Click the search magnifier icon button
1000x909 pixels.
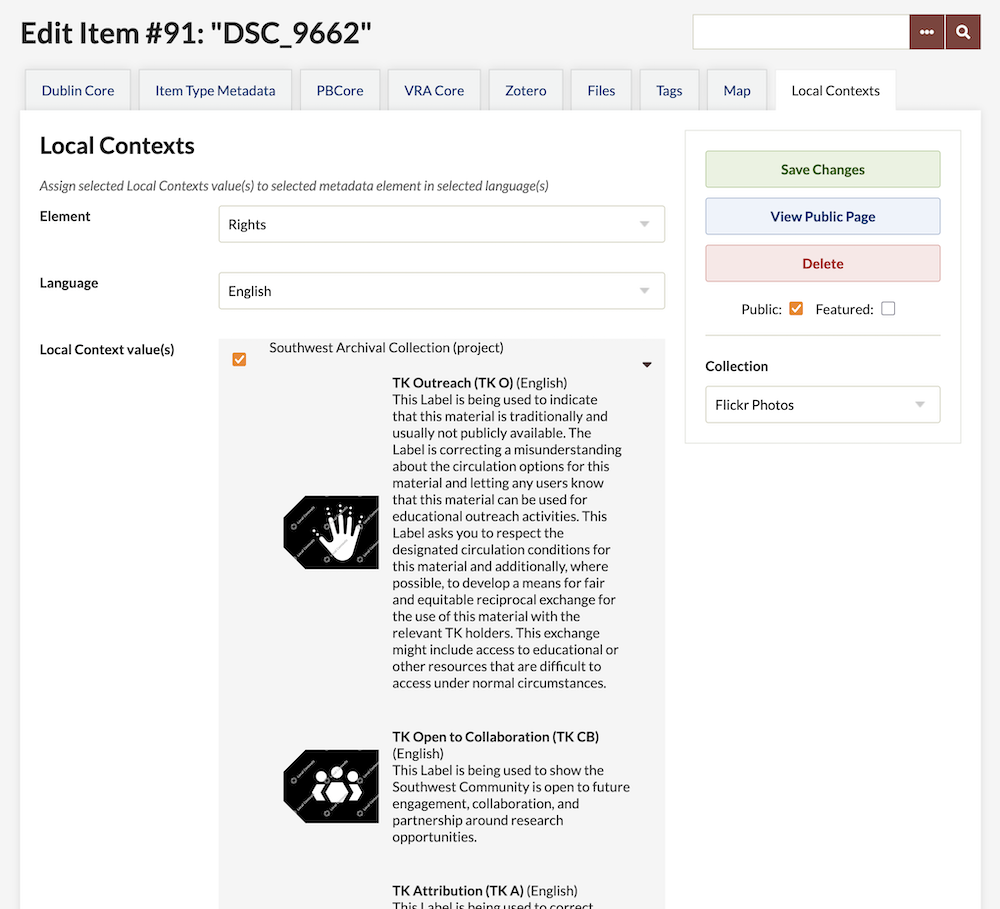[x=962, y=32]
